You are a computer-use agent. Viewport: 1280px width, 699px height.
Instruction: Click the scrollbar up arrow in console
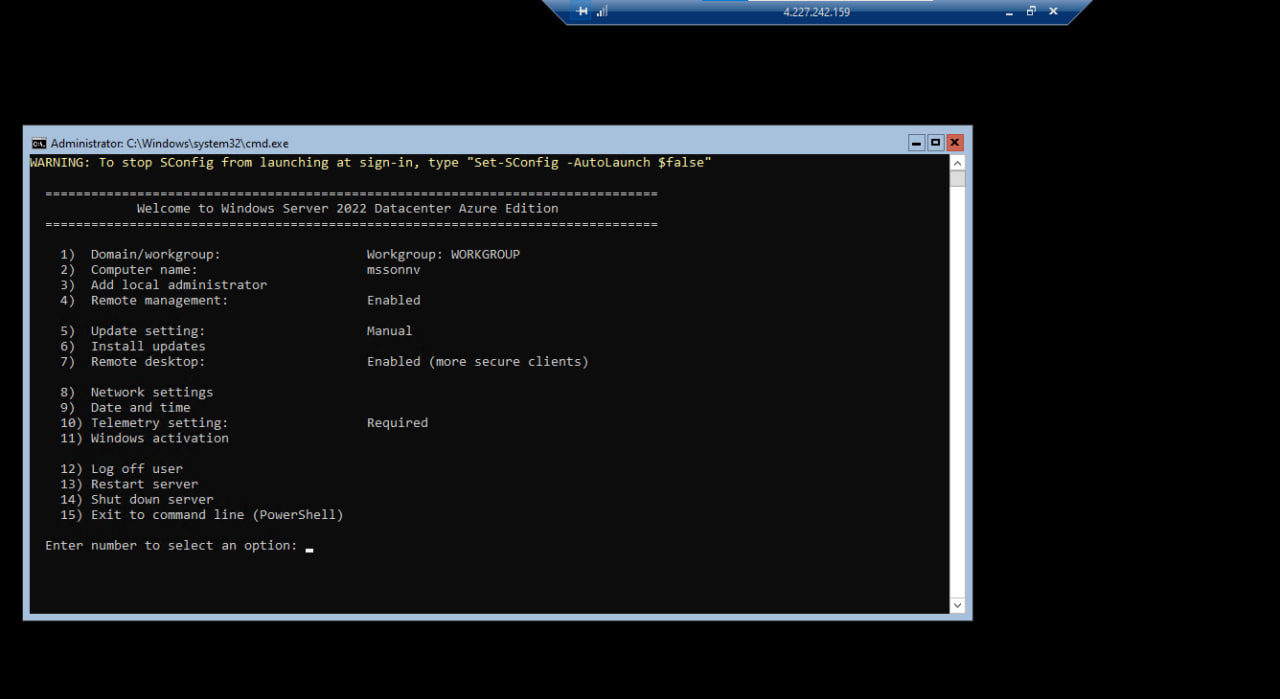coord(957,162)
